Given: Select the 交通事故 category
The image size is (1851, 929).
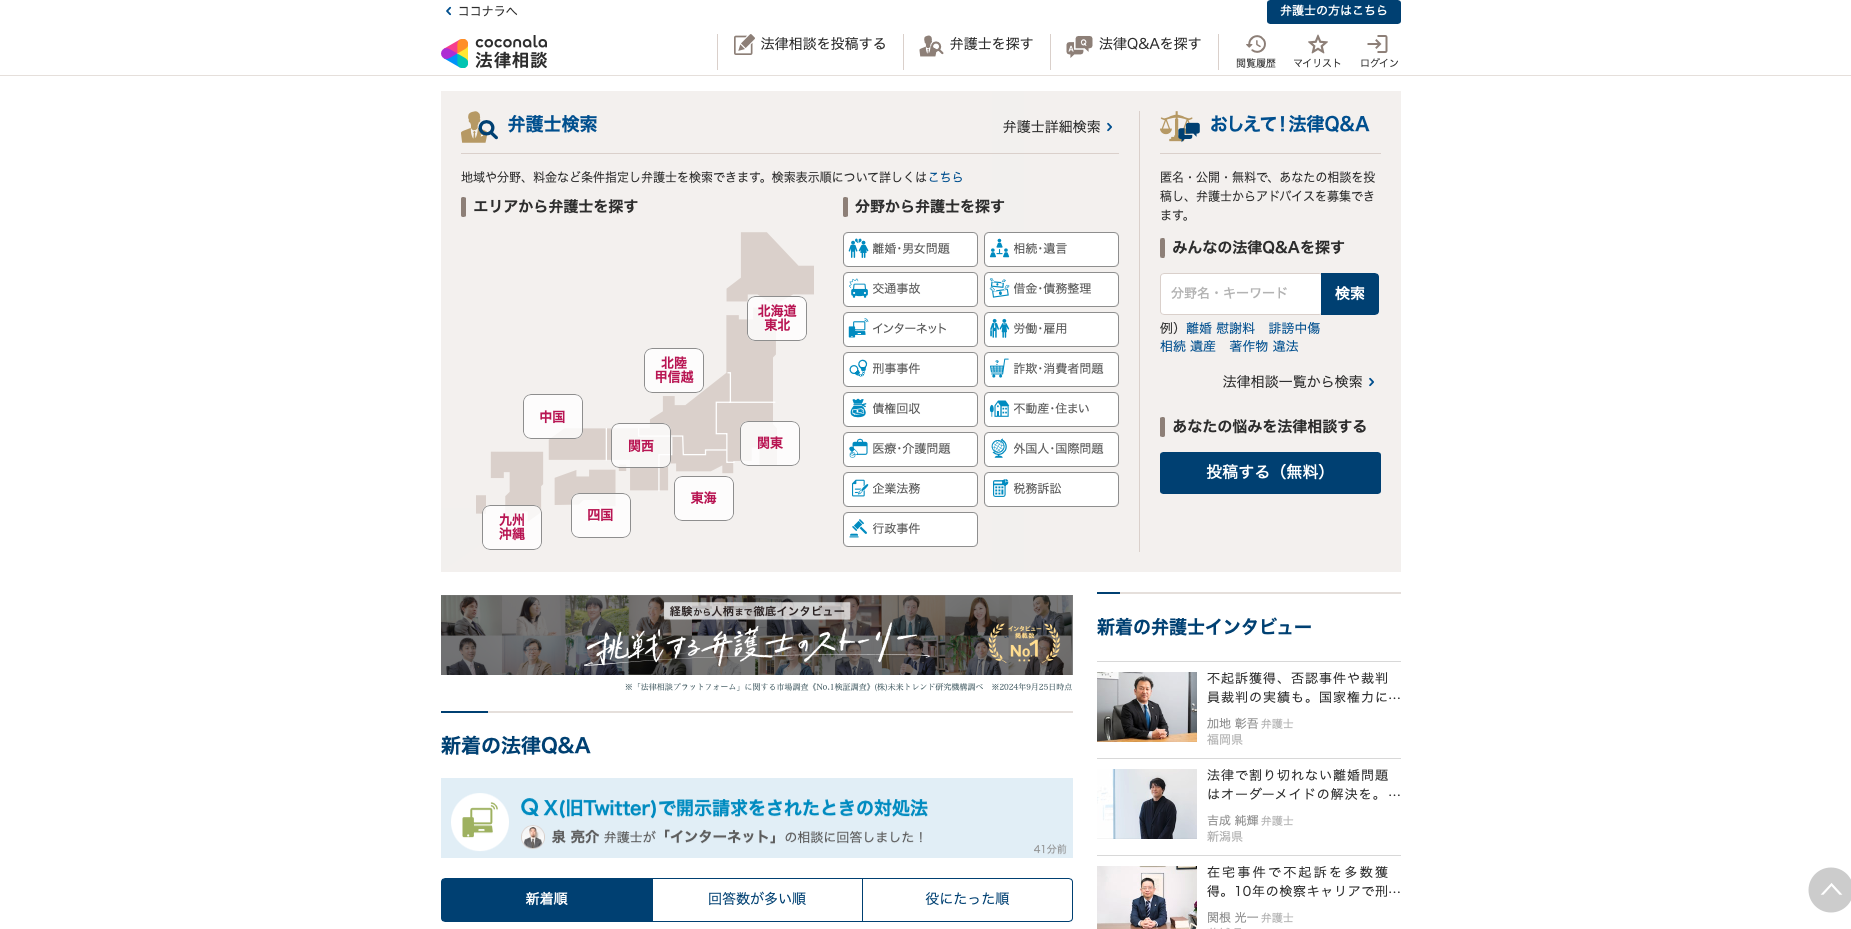Looking at the screenshot, I should [x=910, y=289].
